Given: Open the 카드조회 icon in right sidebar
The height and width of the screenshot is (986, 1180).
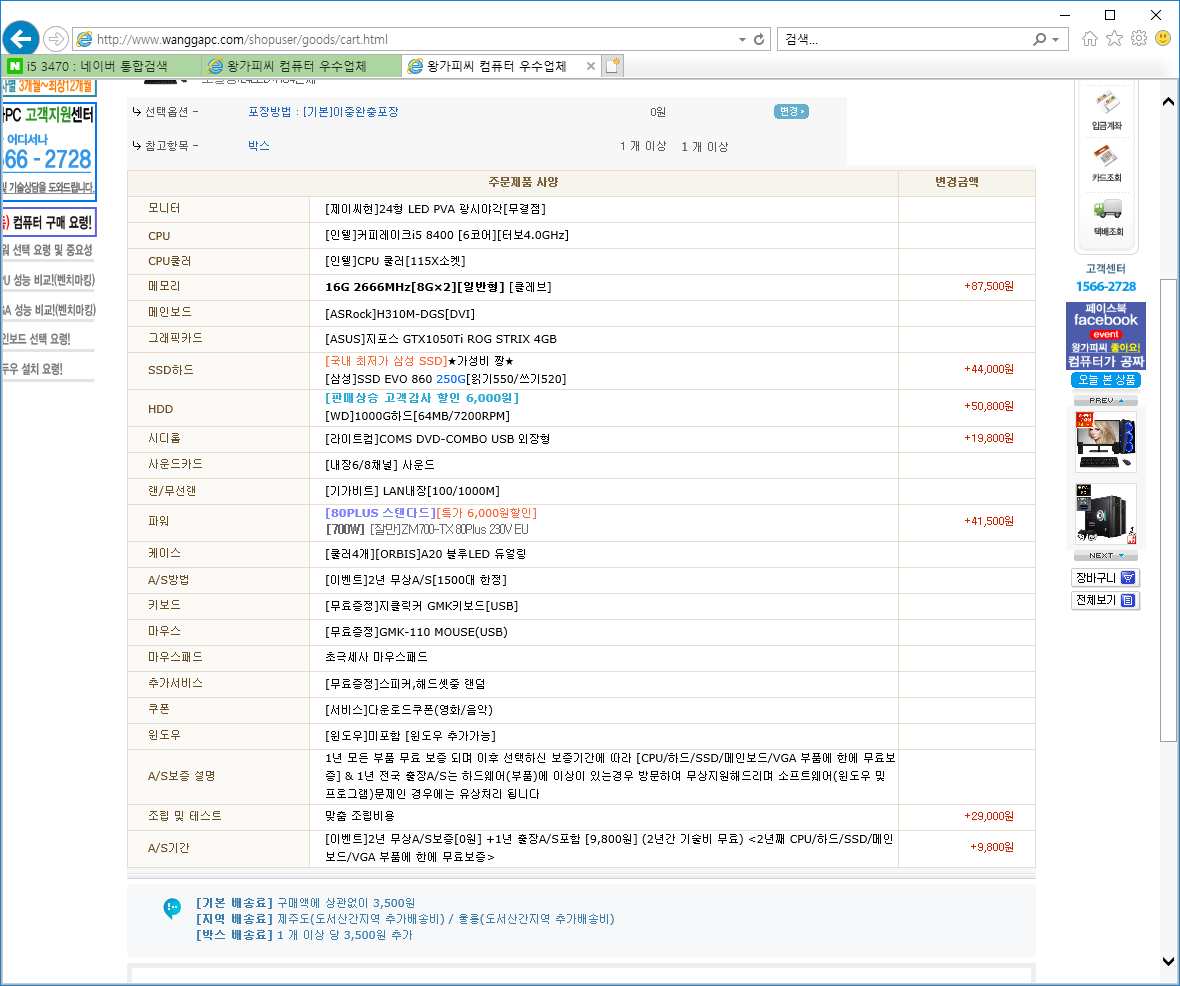Looking at the screenshot, I should tap(1106, 163).
